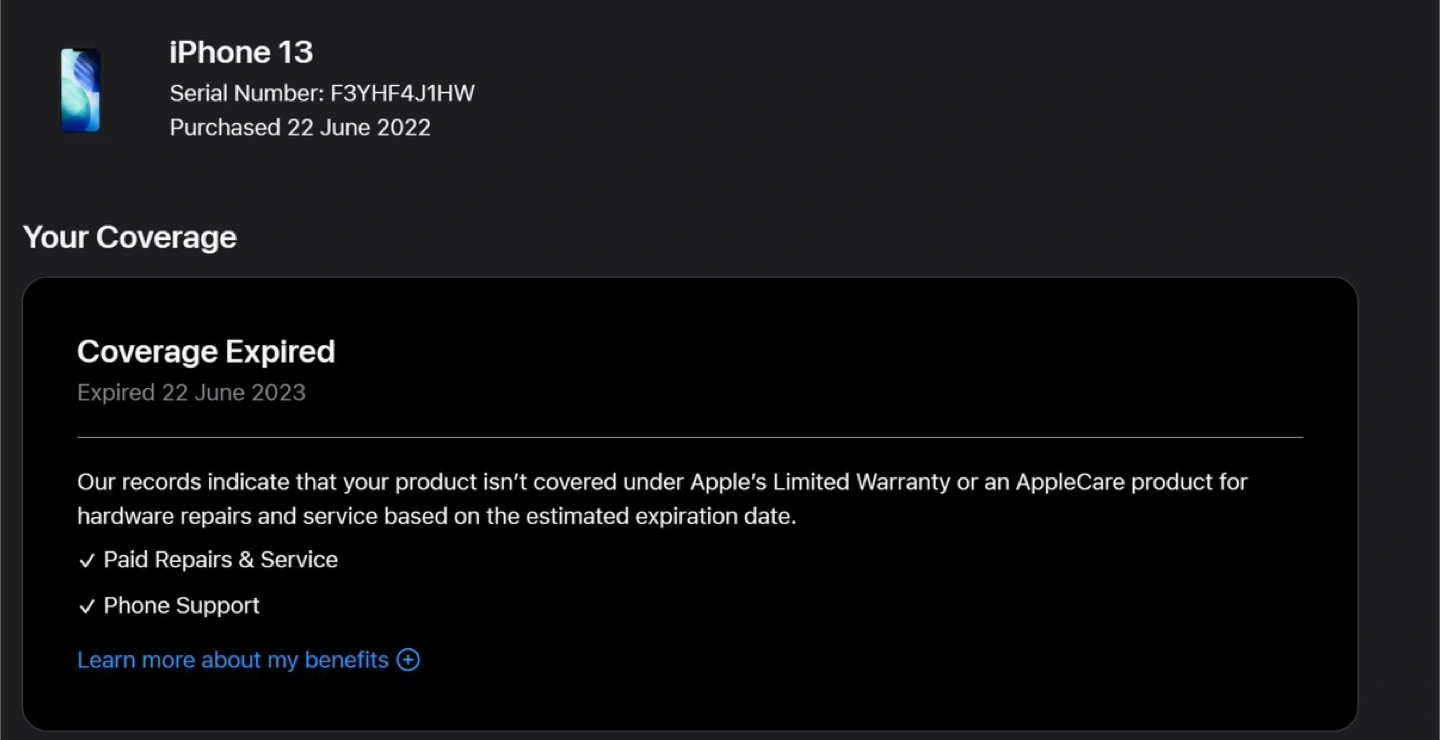Click the divider line under Coverage Expired
The height and width of the screenshot is (740, 1440).
click(x=690, y=437)
